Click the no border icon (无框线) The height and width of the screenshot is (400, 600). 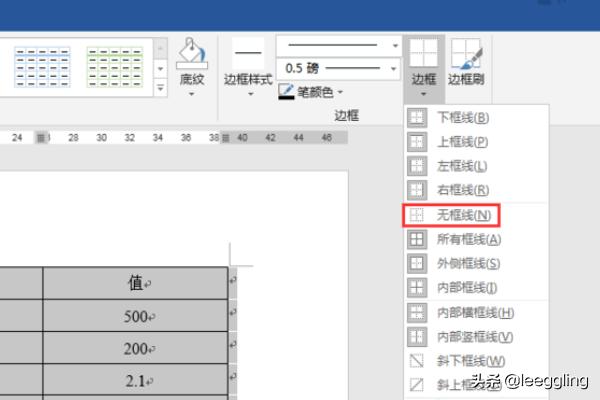coord(417,215)
